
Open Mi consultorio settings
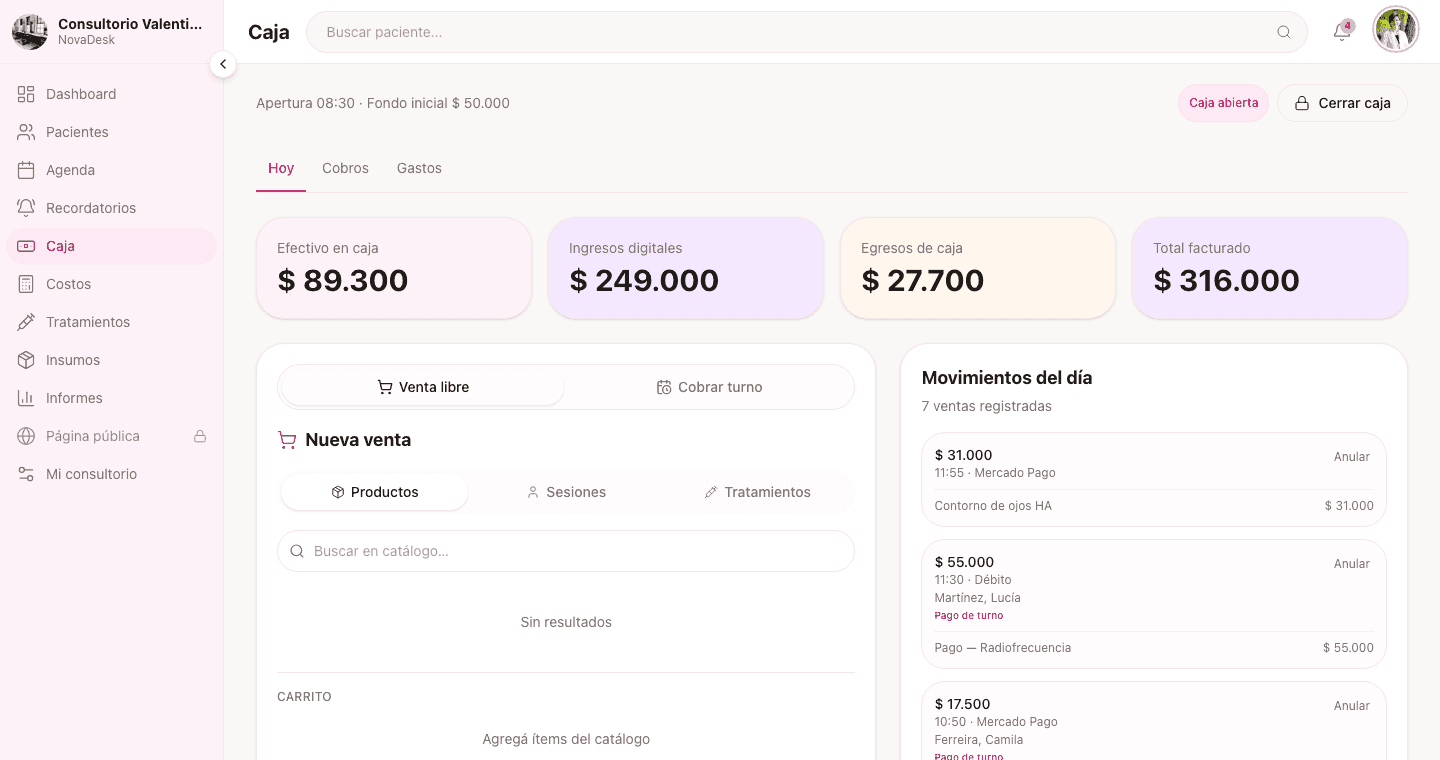point(111,474)
